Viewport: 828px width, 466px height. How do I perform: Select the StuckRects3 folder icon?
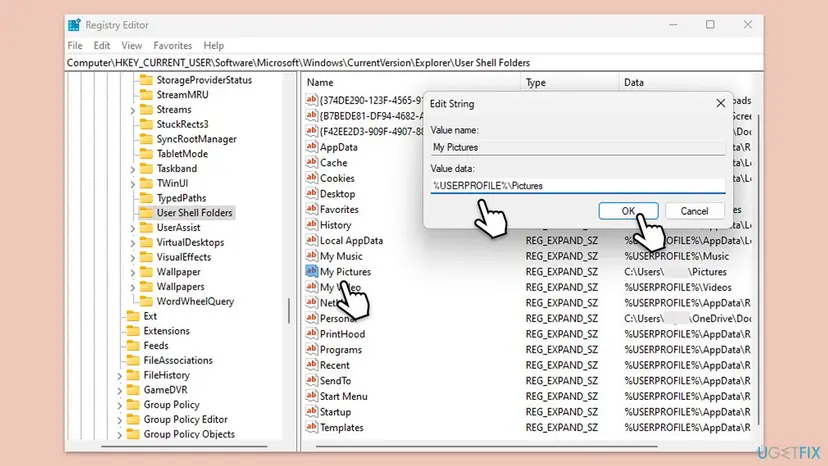(146, 124)
